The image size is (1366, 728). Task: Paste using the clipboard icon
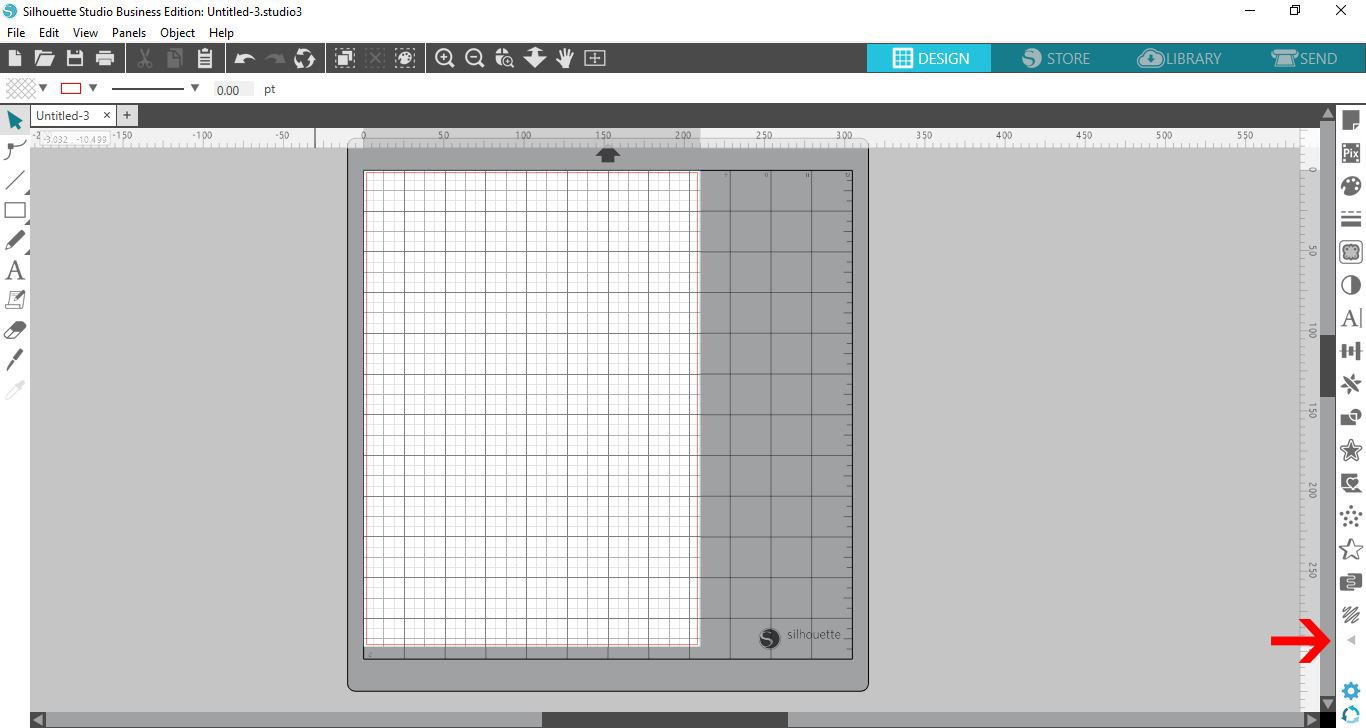pyautogui.click(x=205, y=58)
